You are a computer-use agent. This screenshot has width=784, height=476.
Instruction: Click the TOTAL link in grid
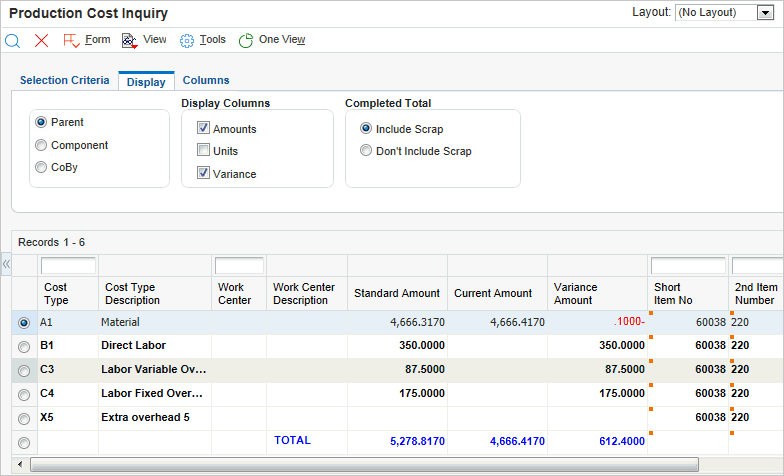(292, 440)
